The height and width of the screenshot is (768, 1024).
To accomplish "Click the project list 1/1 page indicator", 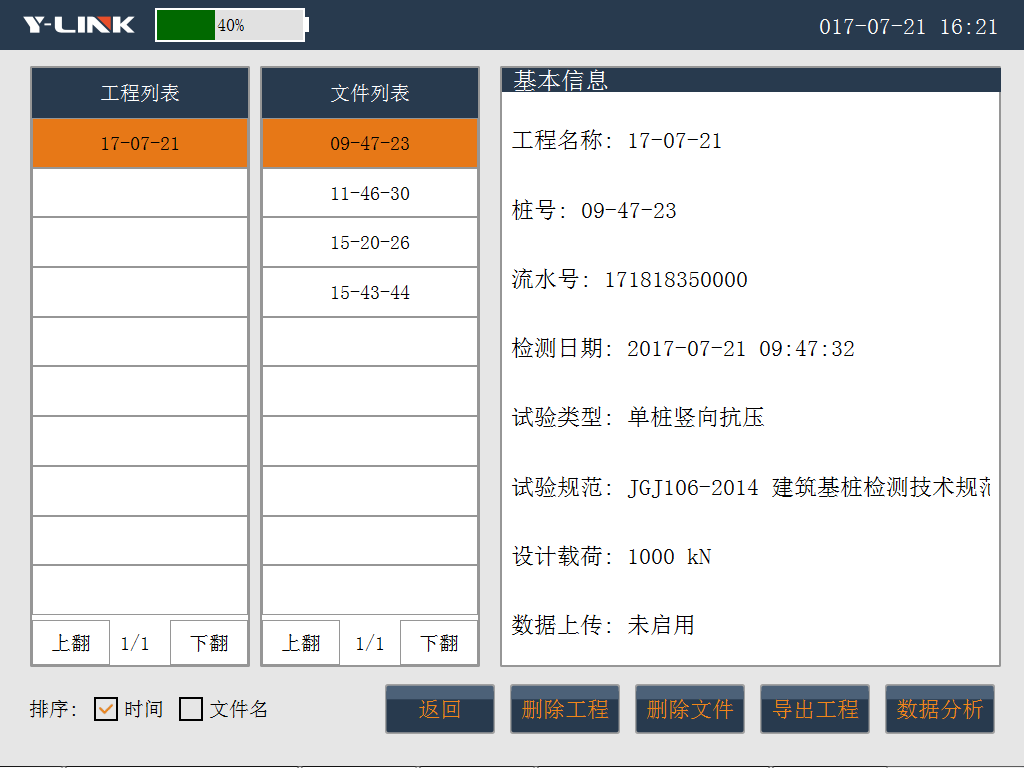I will (x=135, y=644).
